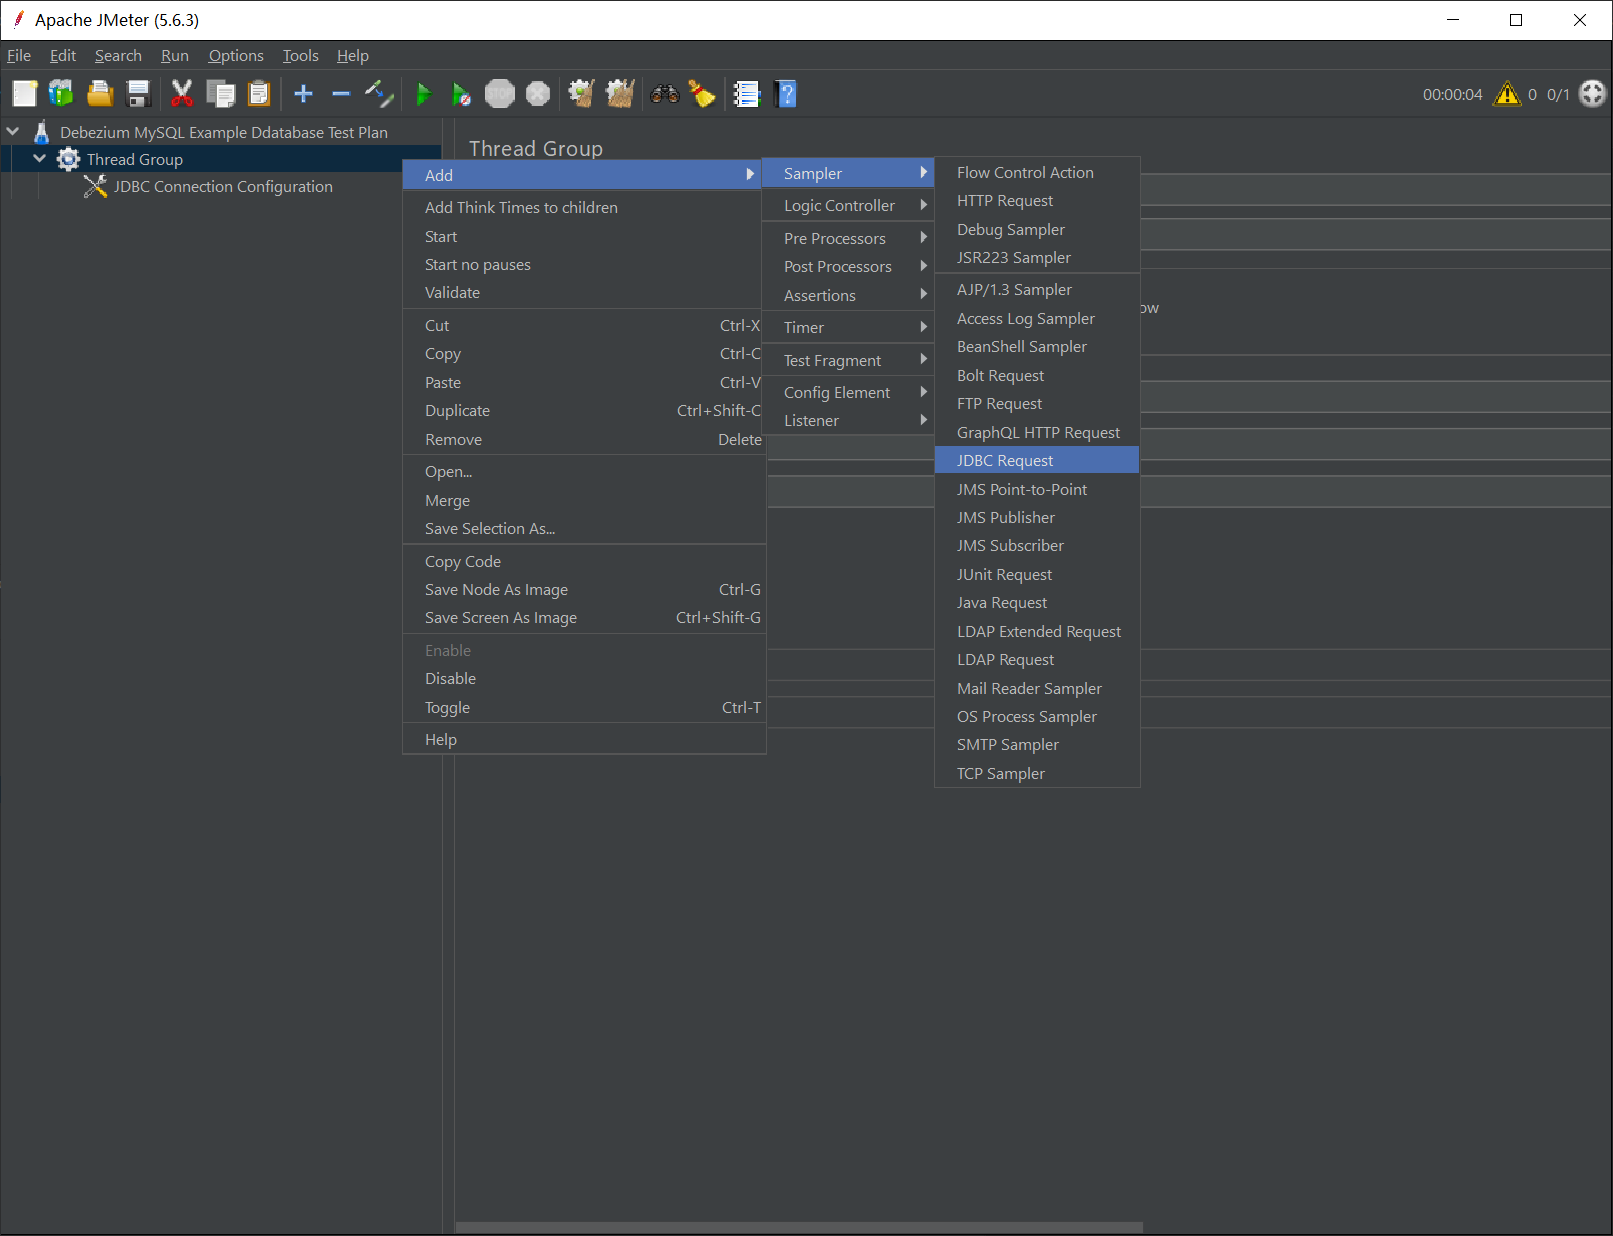The height and width of the screenshot is (1236, 1613).
Task: Click the horizontal scrollbar at bottom
Action: pyautogui.click(x=799, y=1227)
